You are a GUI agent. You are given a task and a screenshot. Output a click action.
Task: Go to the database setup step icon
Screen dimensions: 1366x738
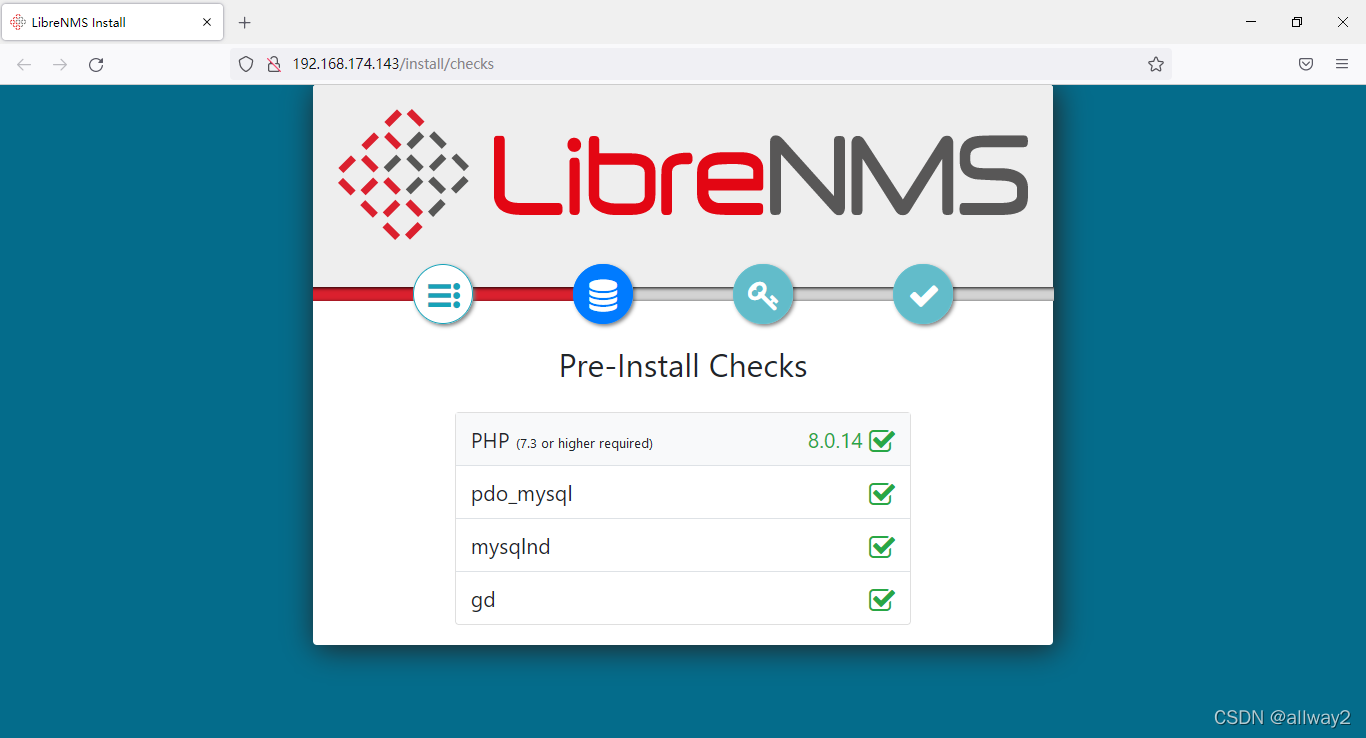603,294
